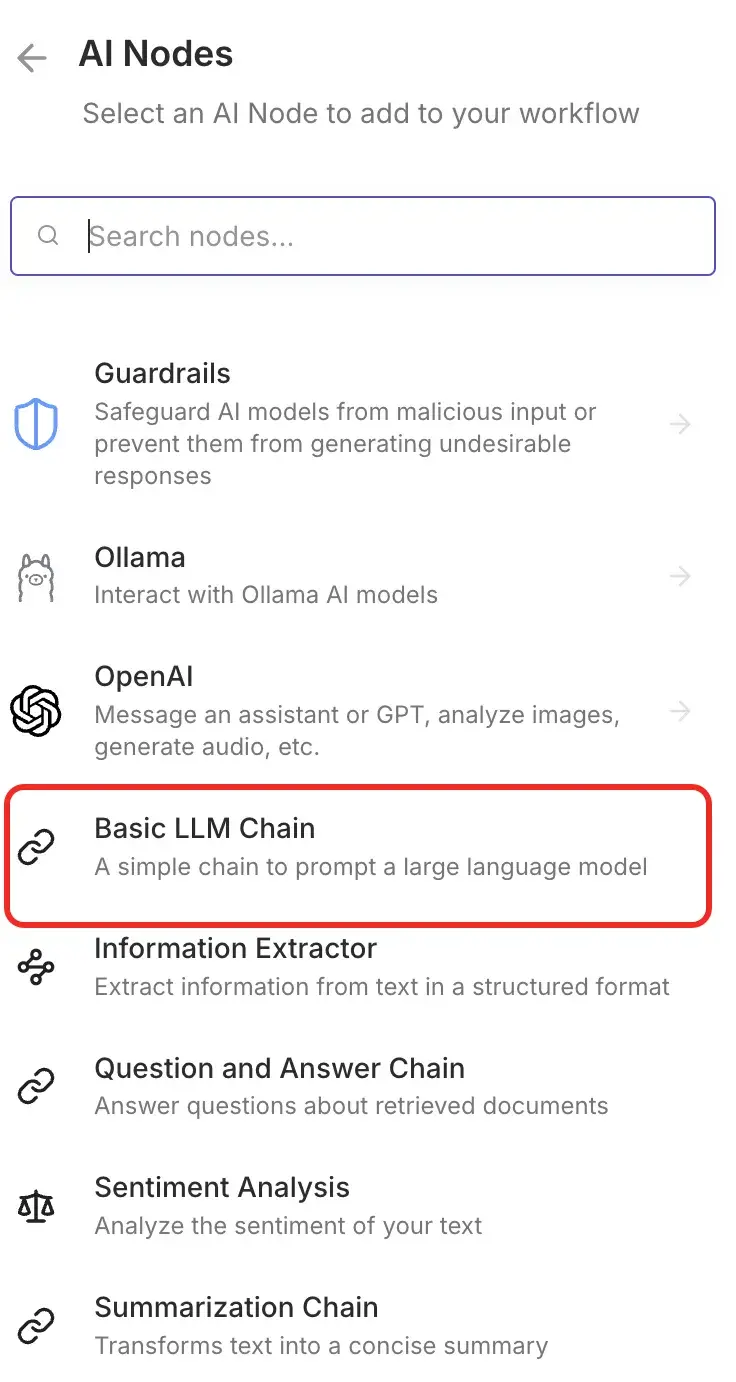Screen dimensions: 736x1382
Task: Click the OpenAI logo icon
Action: [x=36, y=711]
